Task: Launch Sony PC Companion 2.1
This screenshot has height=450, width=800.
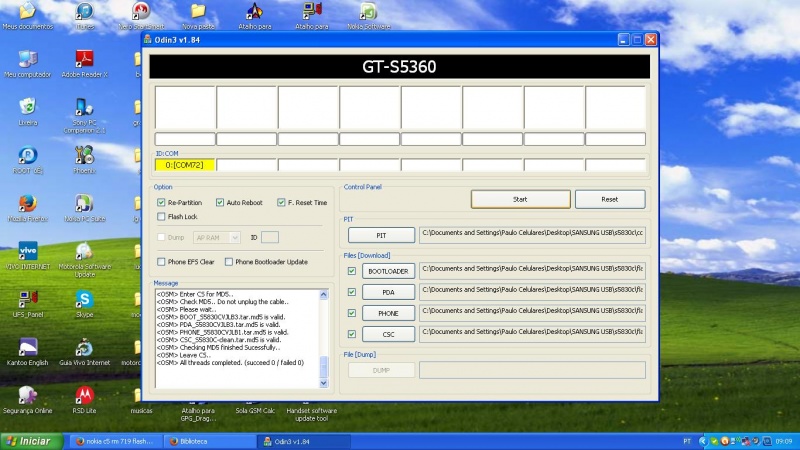Action: 84,116
